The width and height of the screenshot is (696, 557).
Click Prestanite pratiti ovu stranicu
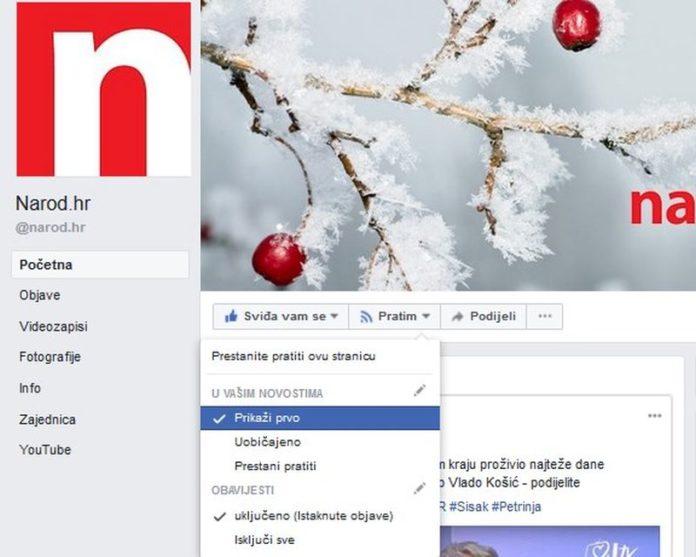tap(293, 356)
